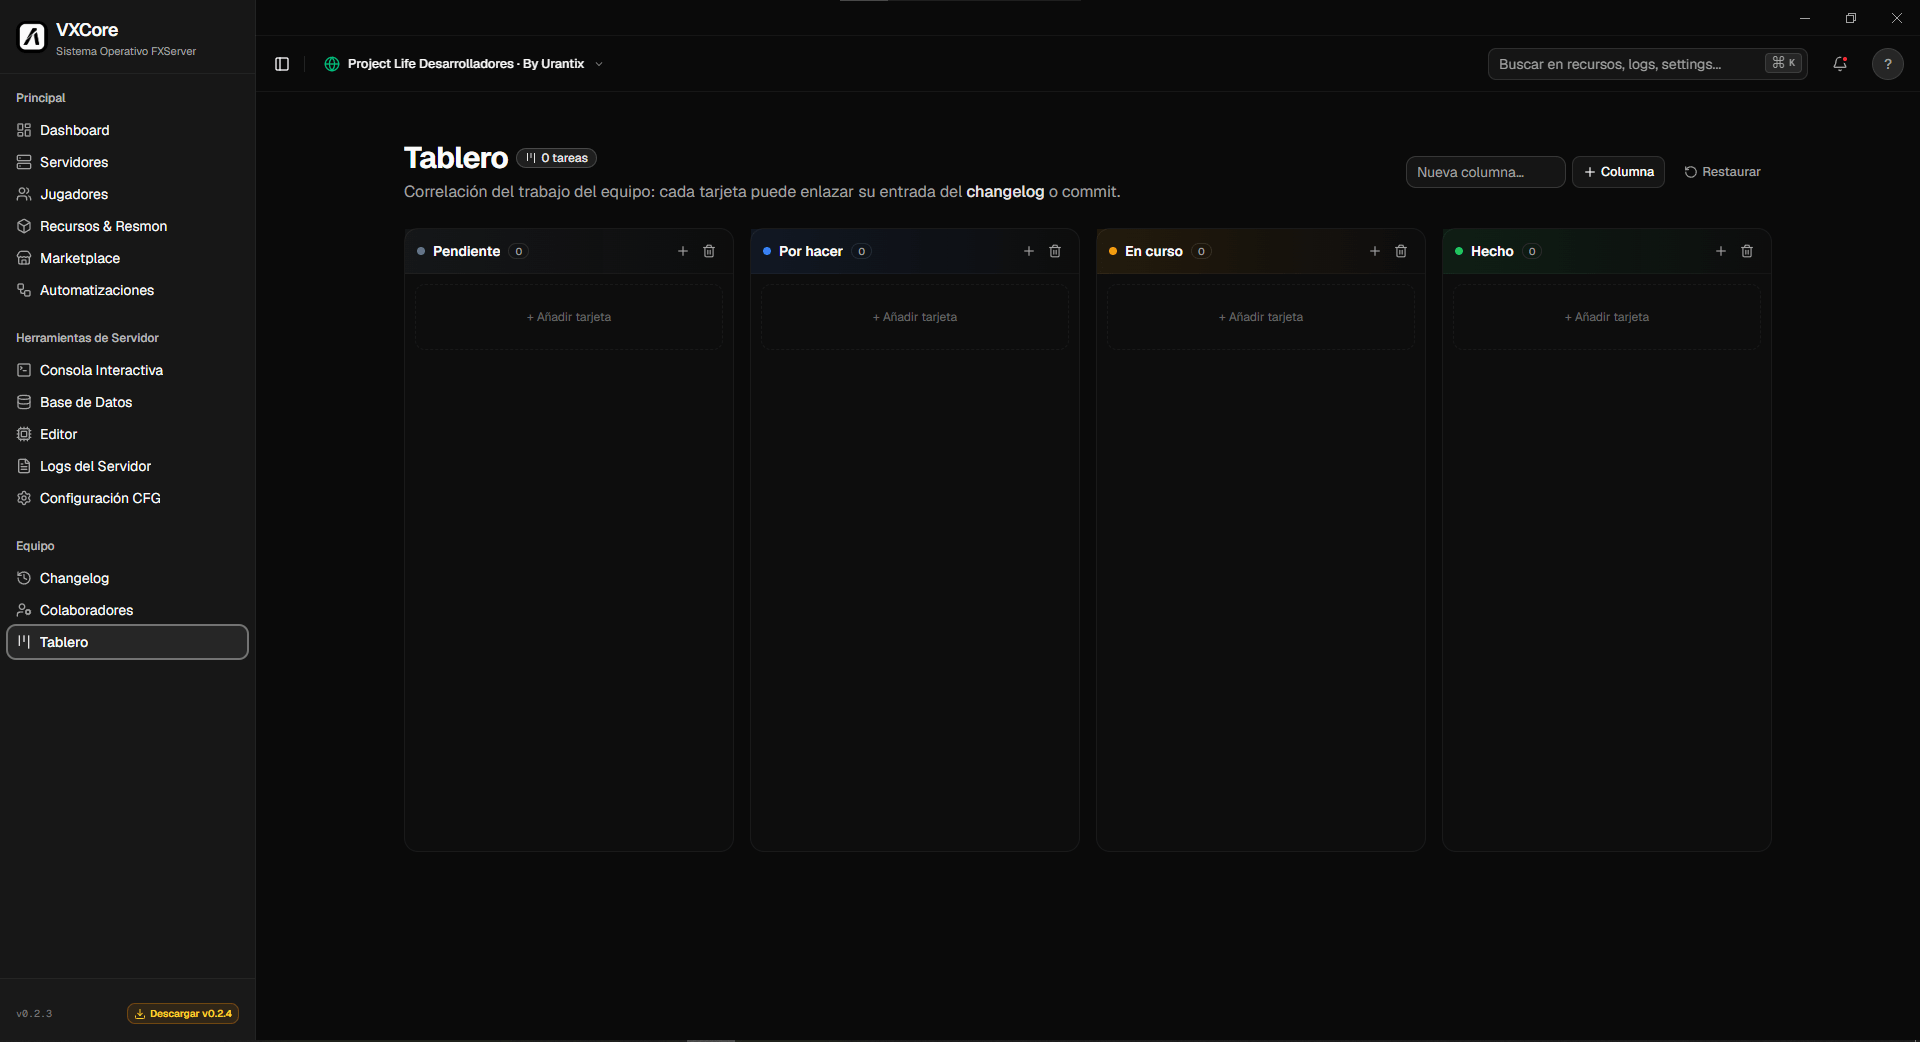This screenshot has height=1042, width=1920.
Task: Open Automatizaciones
Action: coord(127,290)
